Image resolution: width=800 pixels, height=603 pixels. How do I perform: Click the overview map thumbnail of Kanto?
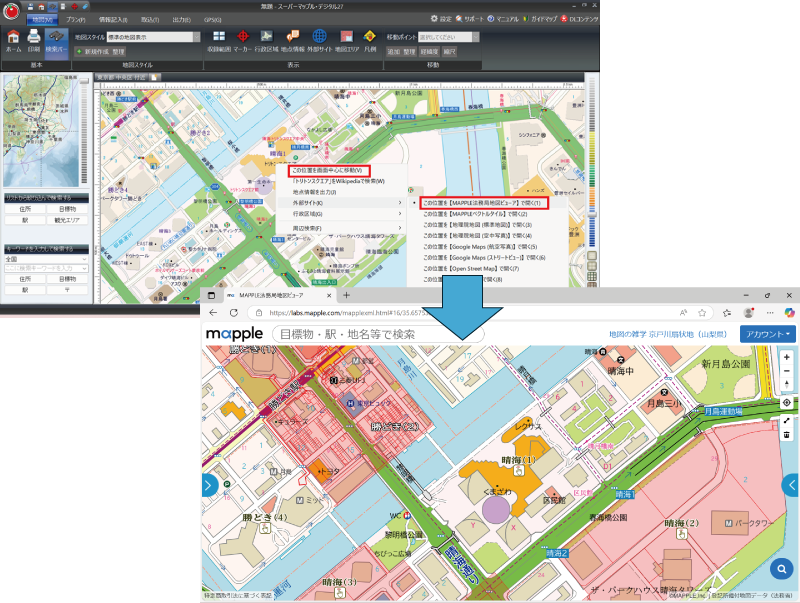41,131
